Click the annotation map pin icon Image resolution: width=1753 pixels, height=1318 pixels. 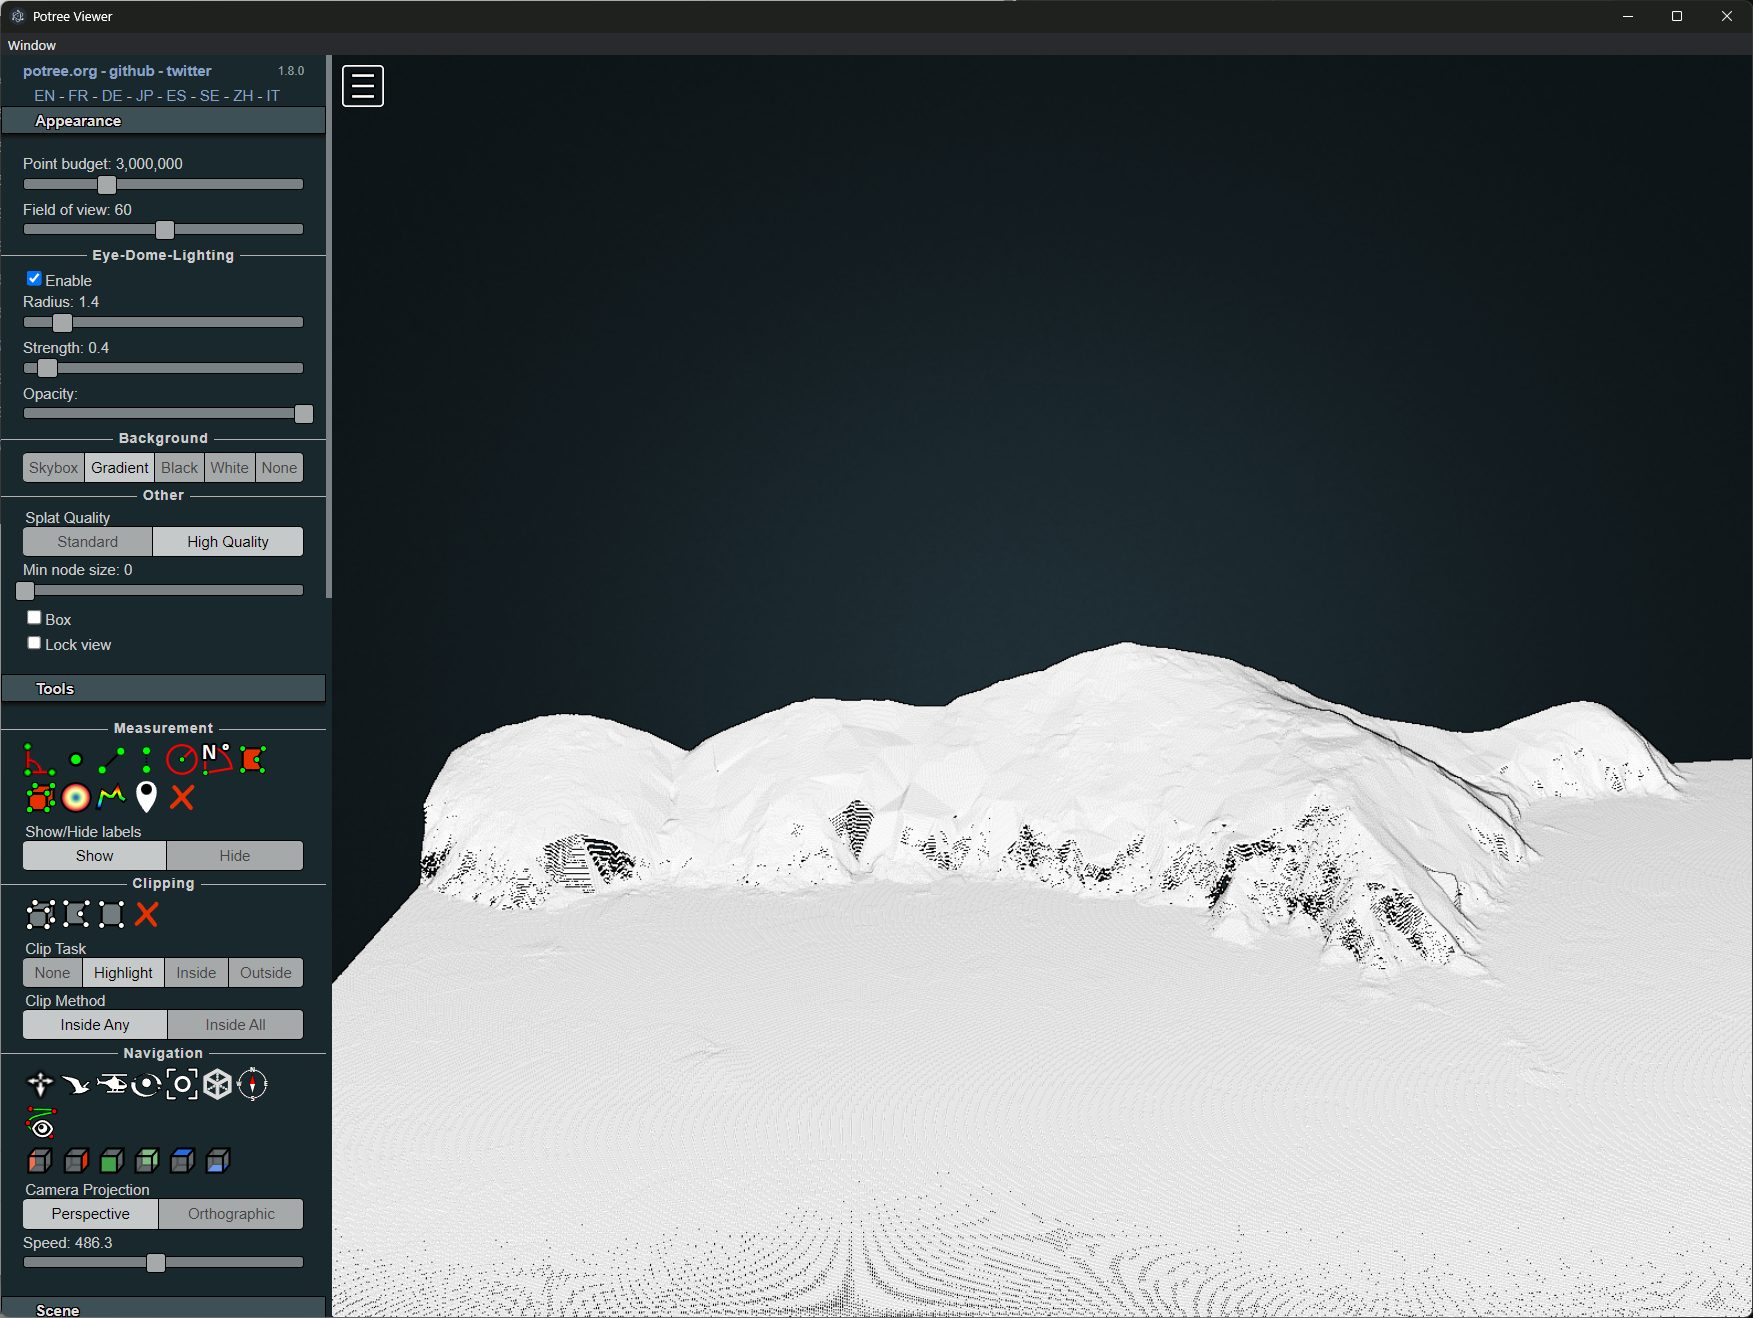(x=146, y=797)
